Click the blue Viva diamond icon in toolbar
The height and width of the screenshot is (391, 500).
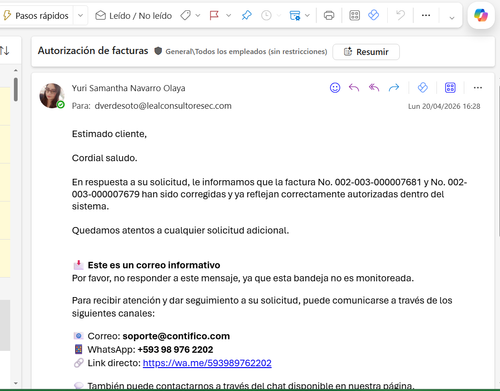[x=373, y=15]
